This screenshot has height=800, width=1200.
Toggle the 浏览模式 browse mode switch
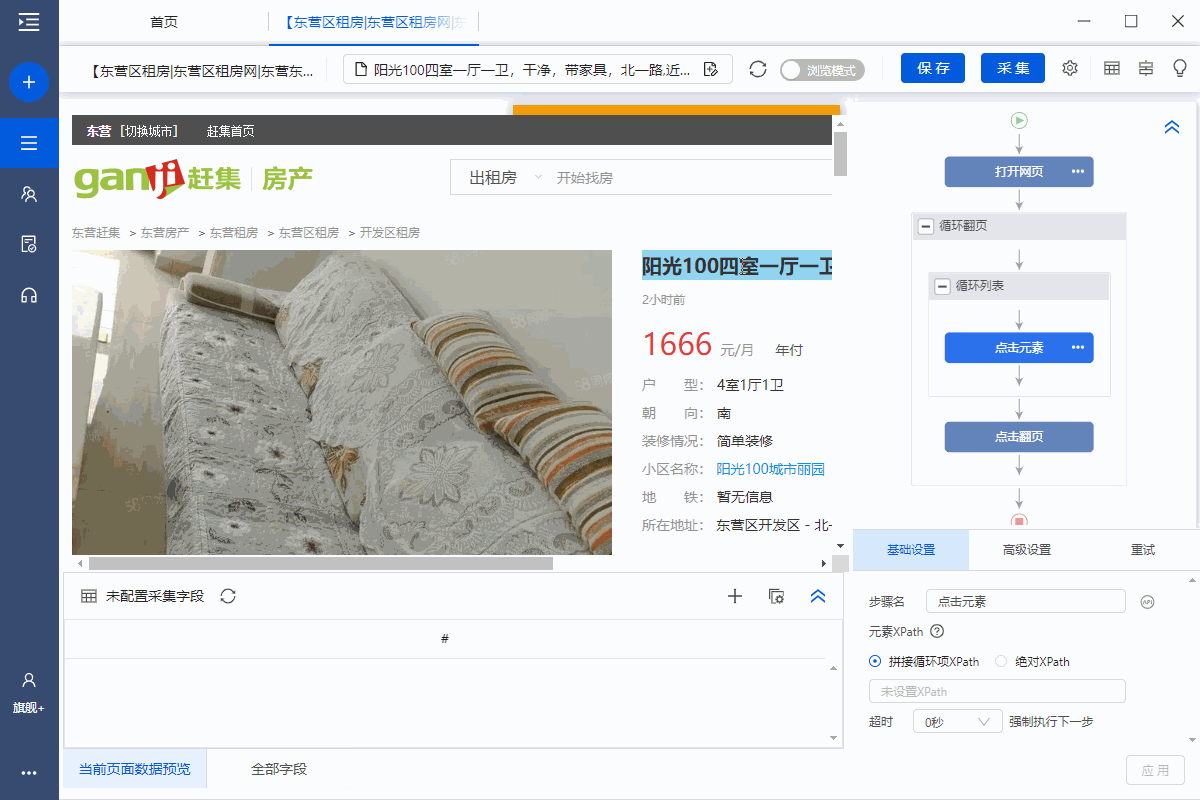(822, 70)
